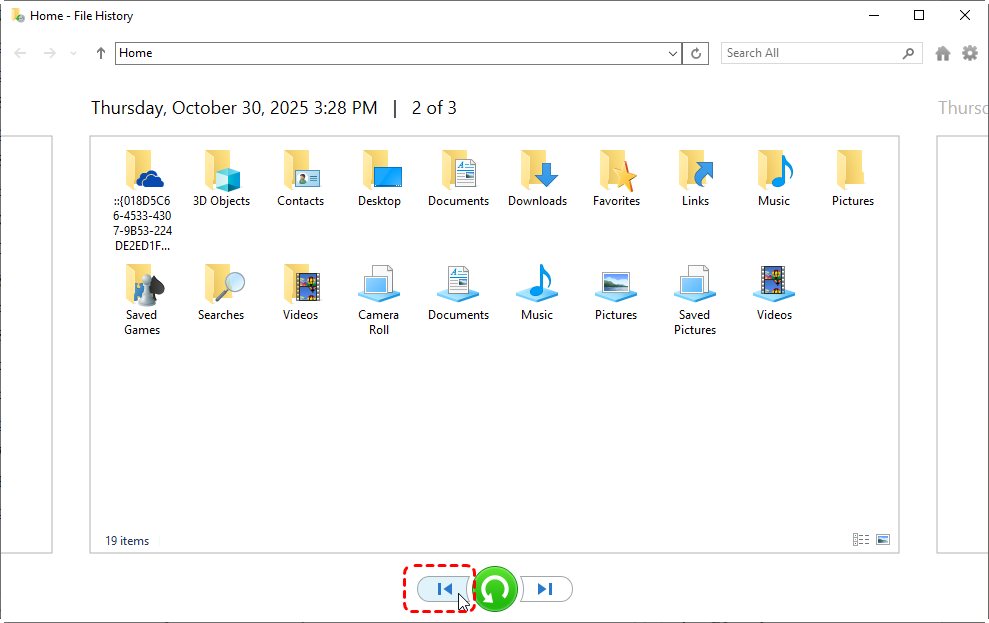Click the Search All input box

[810, 53]
